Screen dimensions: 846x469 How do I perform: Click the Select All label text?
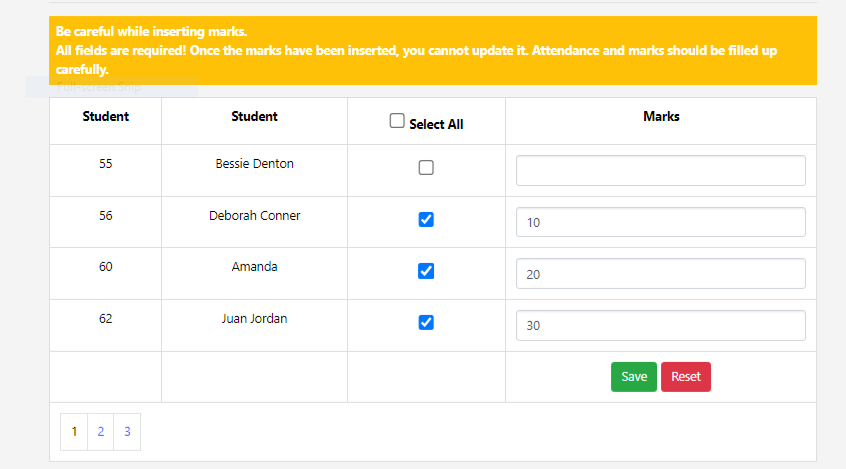tap(436, 125)
